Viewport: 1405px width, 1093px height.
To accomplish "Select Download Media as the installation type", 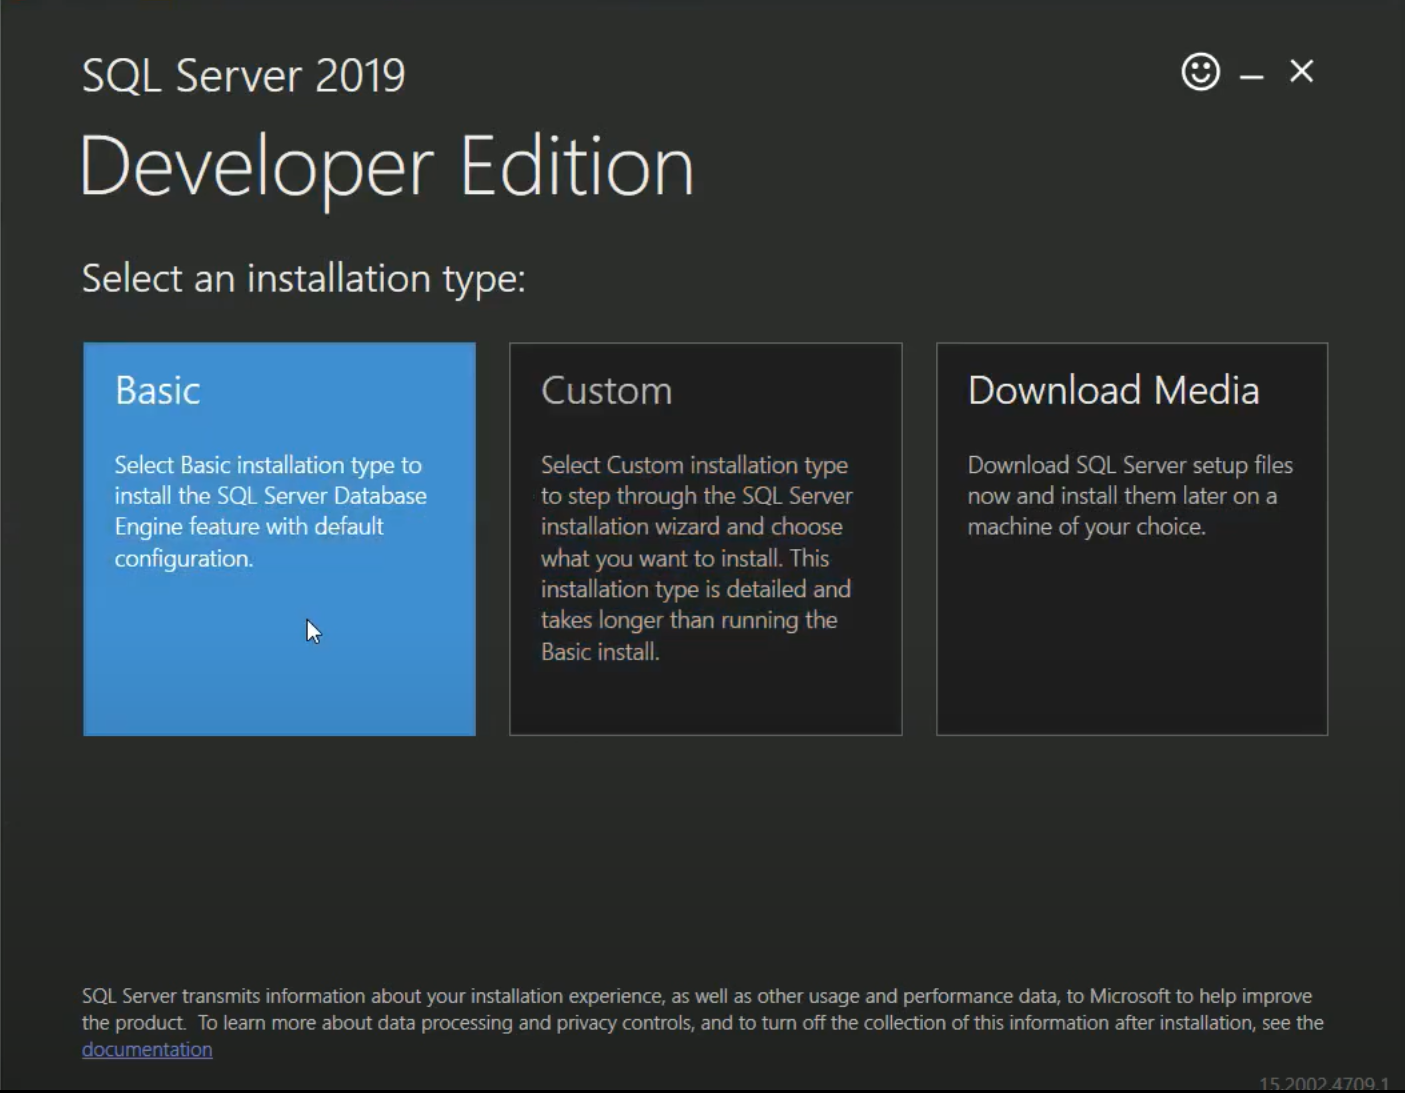I will tap(1131, 538).
